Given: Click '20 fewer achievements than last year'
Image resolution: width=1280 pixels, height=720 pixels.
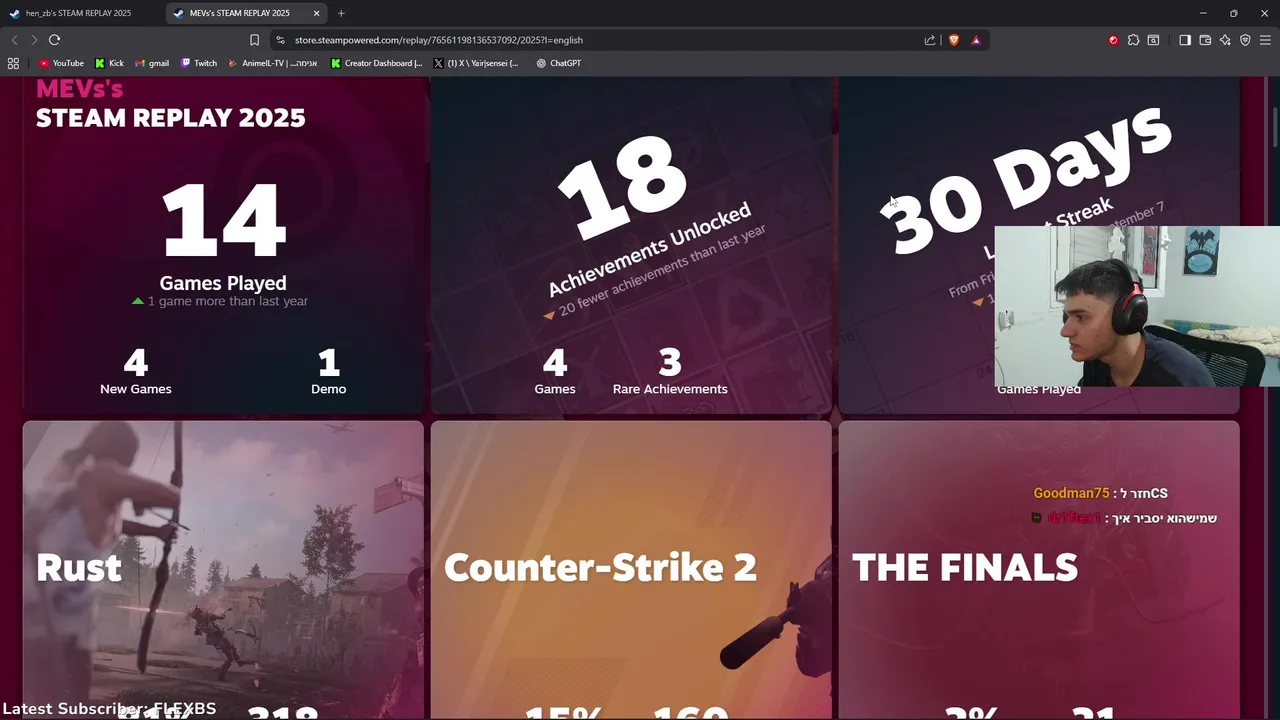Looking at the screenshot, I should point(662,270).
